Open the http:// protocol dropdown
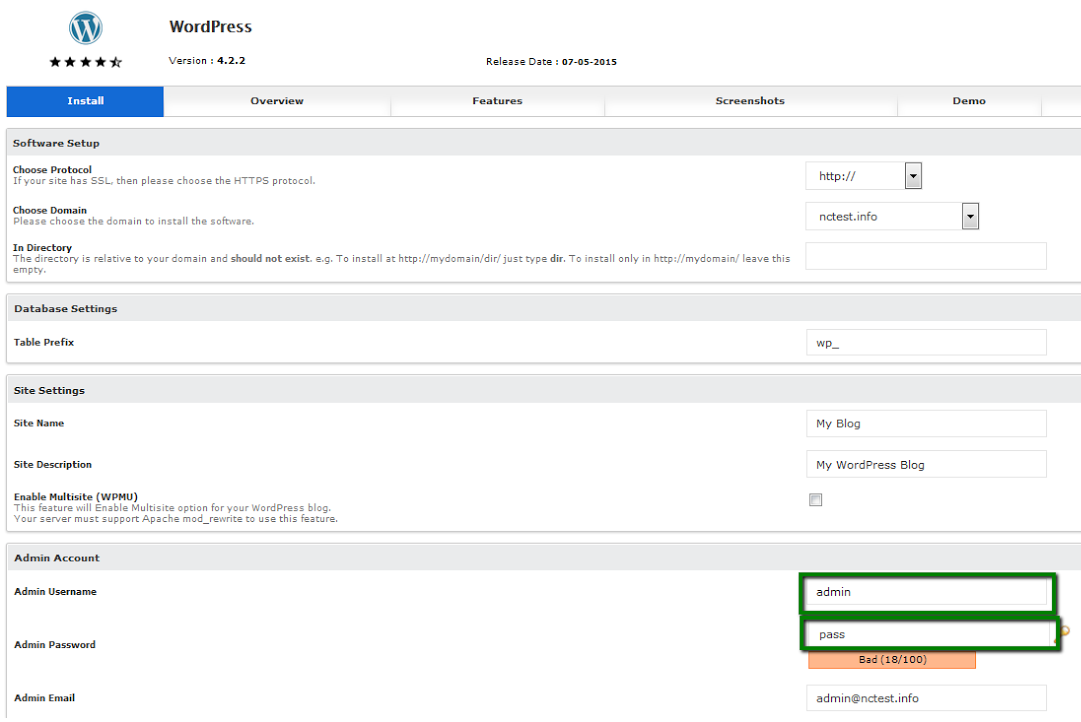The height and width of the screenshot is (722, 1081). 863,176
